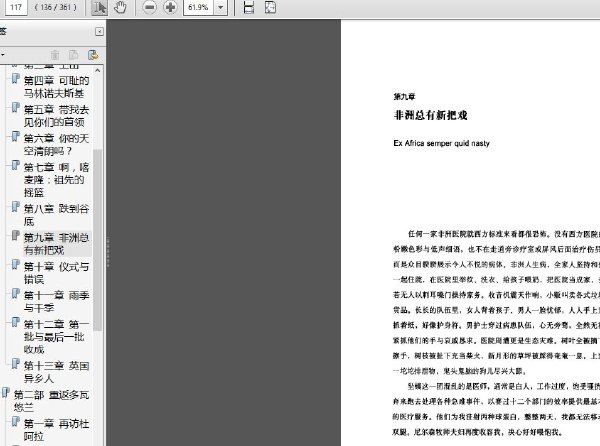Image resolution: width=600 pixels, height=446 pixels.
Task: Open the find current bookmark icon
Action: [x=93, y=55]
